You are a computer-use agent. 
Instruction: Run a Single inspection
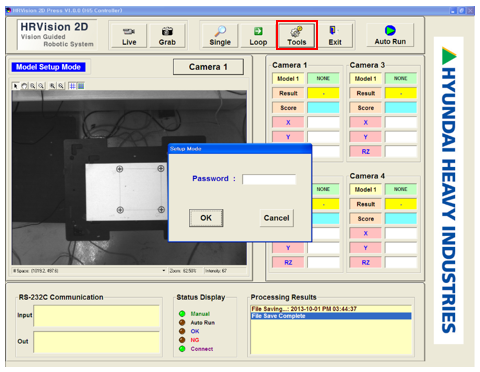(220, 36)
